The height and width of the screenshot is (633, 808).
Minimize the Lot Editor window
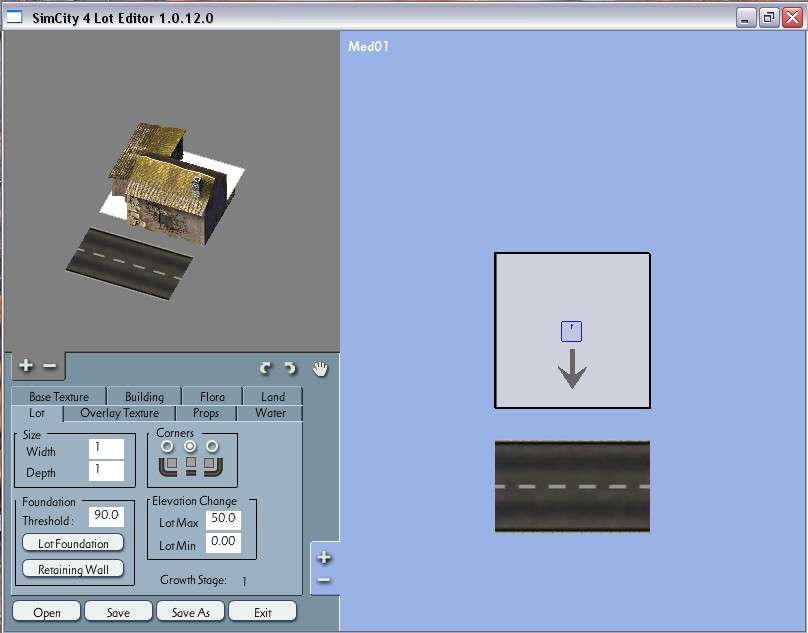(745, 18)
